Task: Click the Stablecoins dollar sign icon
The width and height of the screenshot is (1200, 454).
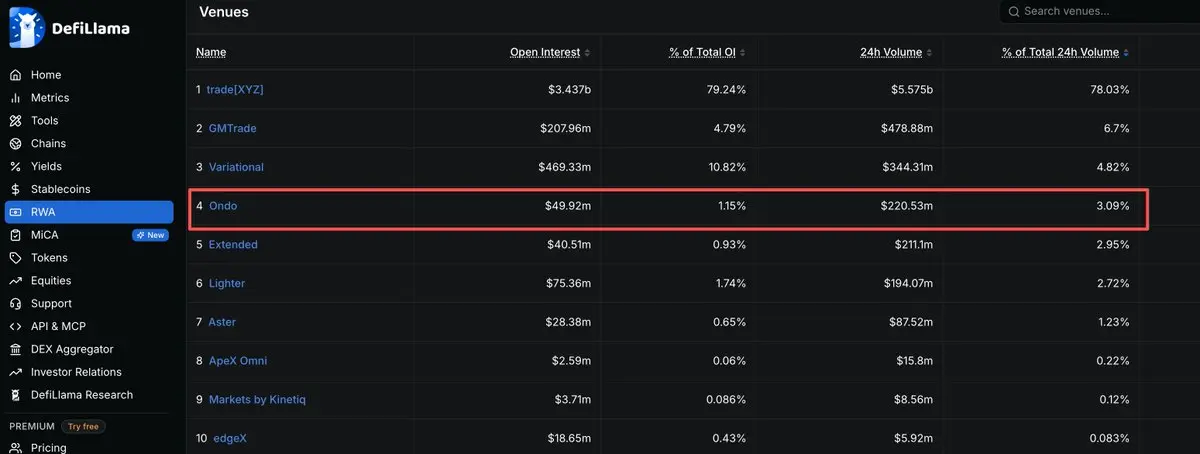Action: 15,189
